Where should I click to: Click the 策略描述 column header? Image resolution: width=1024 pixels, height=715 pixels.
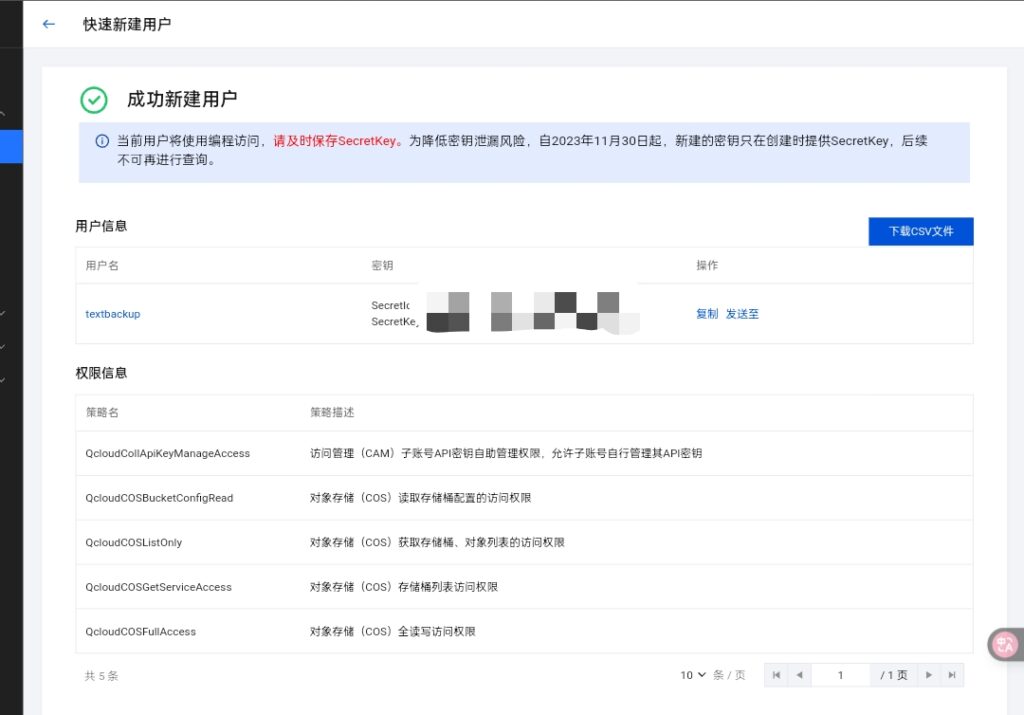click(332, 413)
